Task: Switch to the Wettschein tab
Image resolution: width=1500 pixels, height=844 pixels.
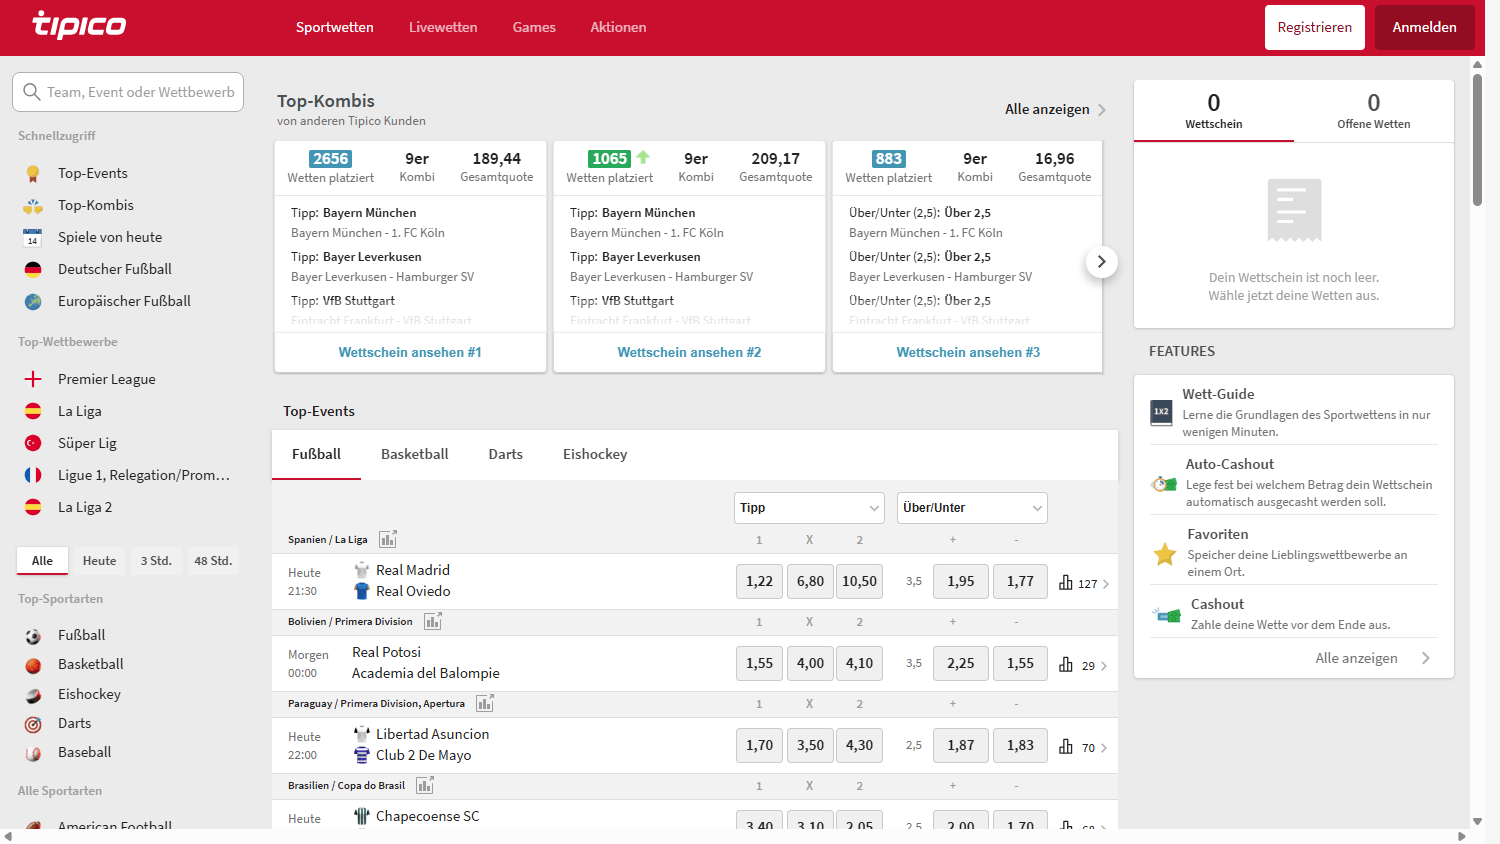Action: pos(1214,111)
